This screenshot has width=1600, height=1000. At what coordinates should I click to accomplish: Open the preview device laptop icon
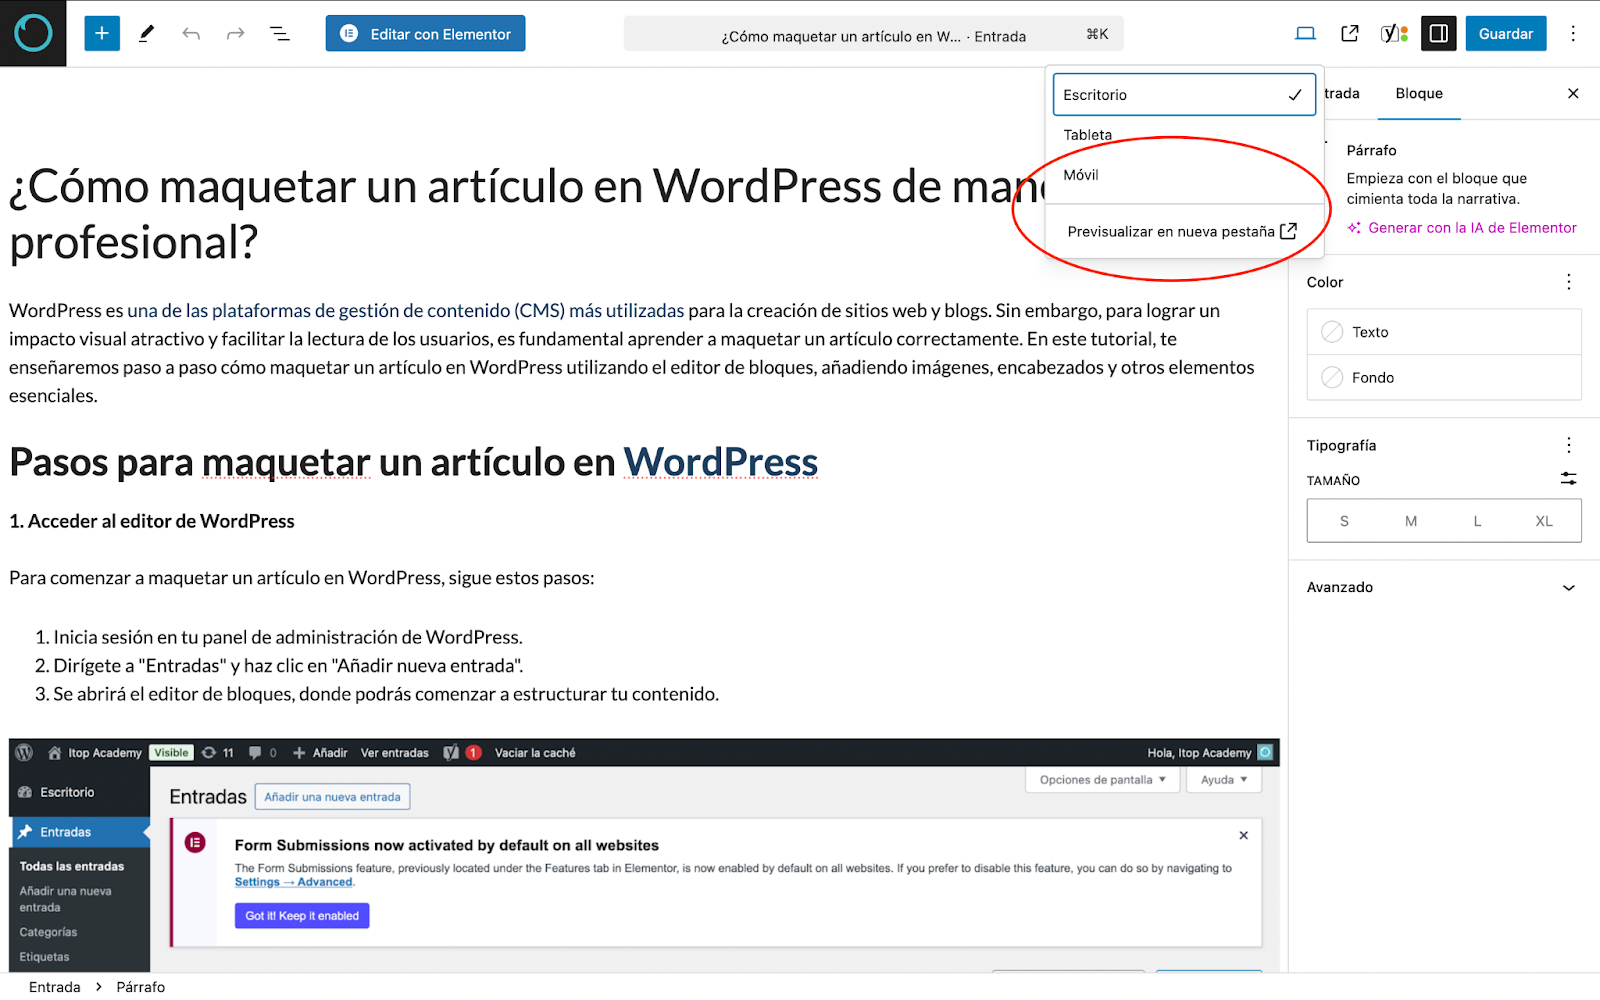(1305, 34)
